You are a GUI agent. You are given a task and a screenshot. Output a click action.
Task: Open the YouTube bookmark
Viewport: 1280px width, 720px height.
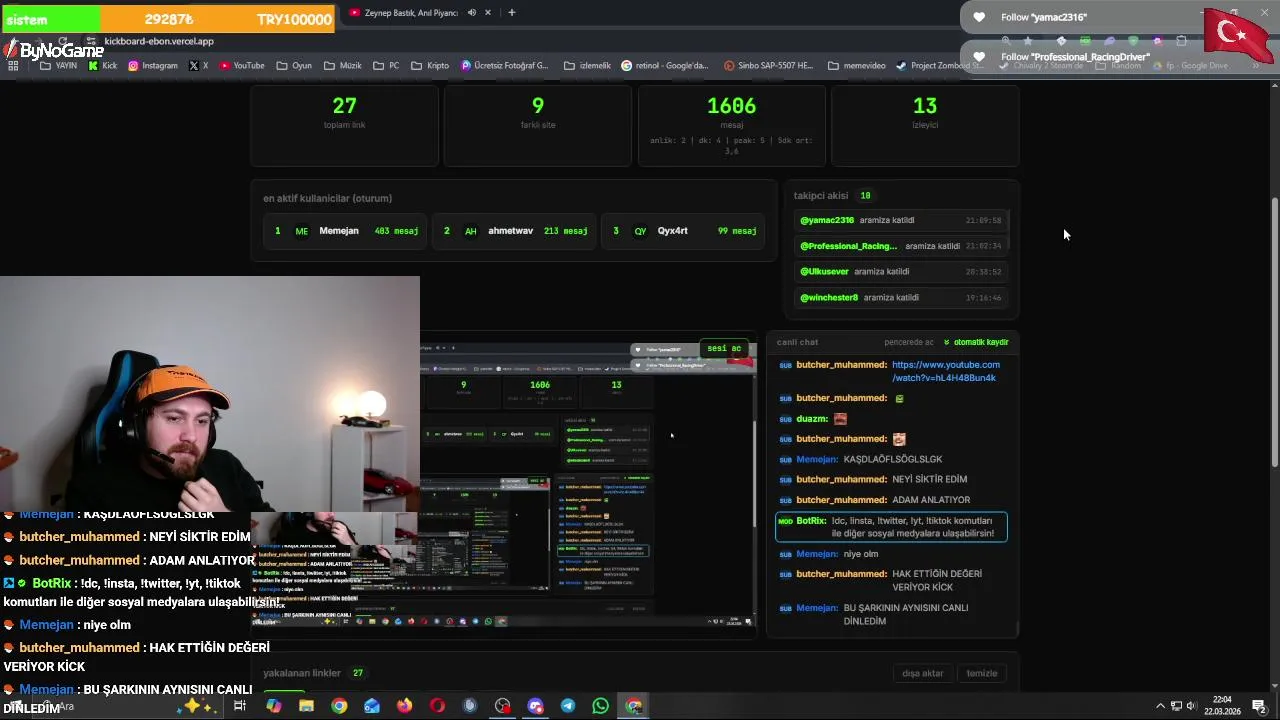242,66
